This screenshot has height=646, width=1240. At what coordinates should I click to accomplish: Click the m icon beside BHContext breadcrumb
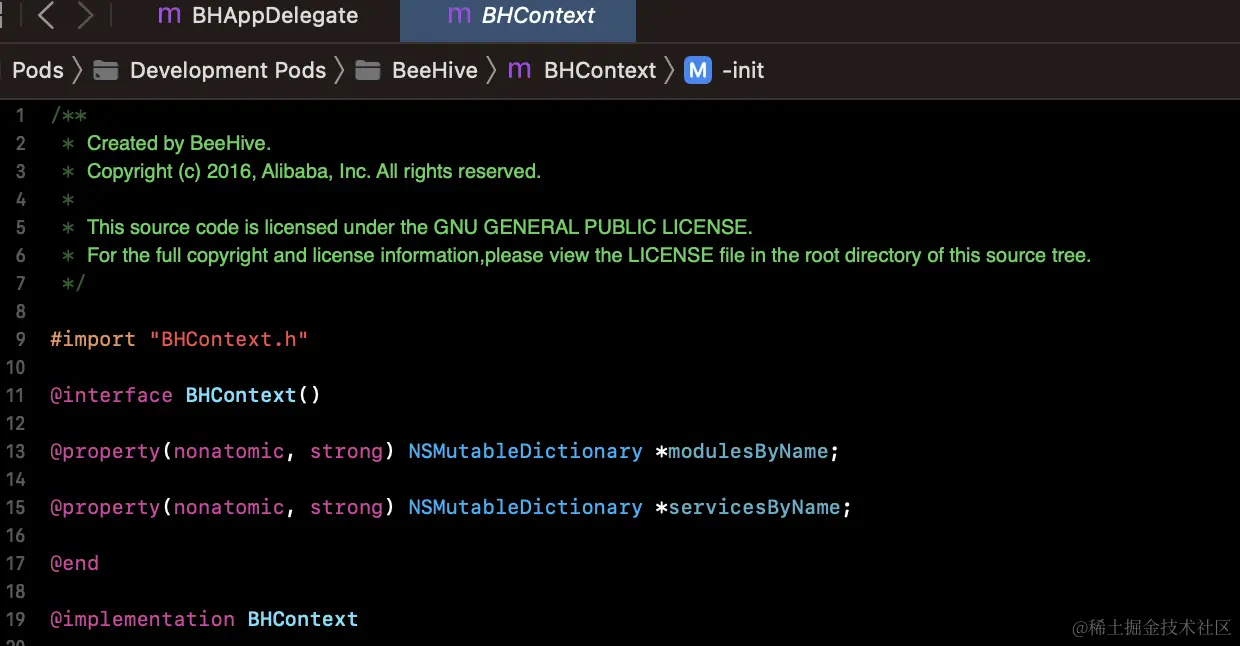click(519, 70)
